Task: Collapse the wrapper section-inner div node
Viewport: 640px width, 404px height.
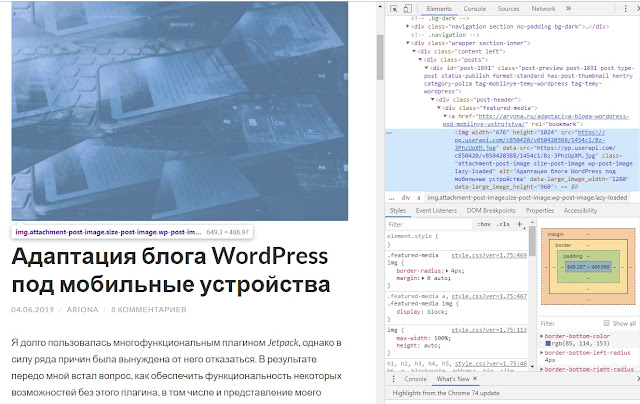Action: pyautogui.click(x=407, y=43)
